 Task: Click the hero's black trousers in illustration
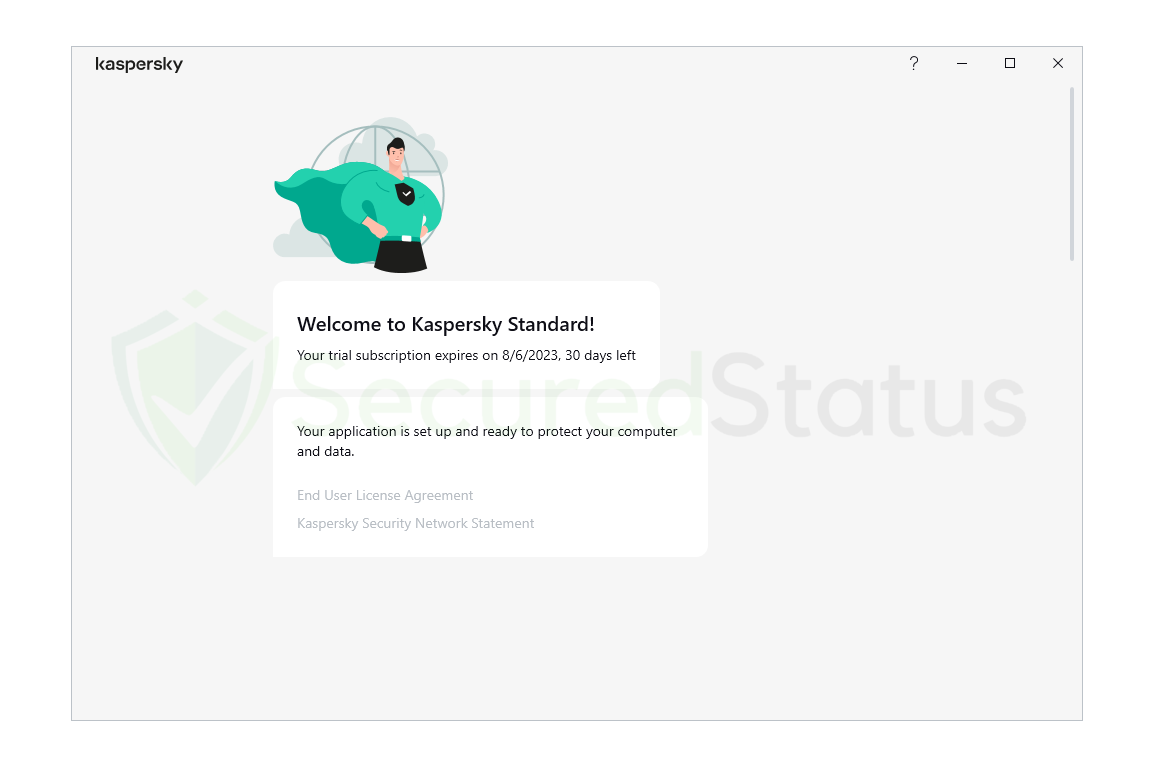click(x=401, y=256)
